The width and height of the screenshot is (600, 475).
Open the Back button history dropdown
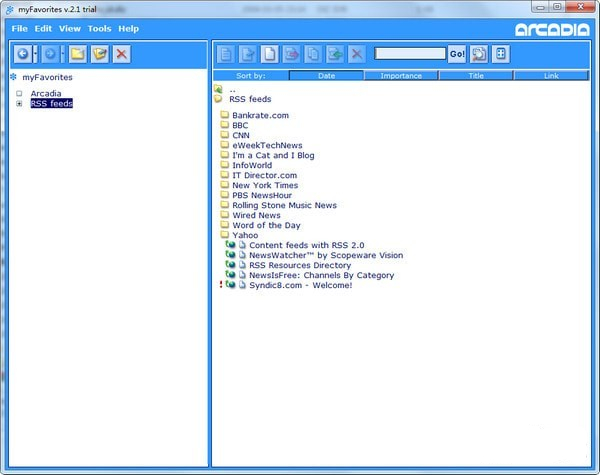click(36, 54)
